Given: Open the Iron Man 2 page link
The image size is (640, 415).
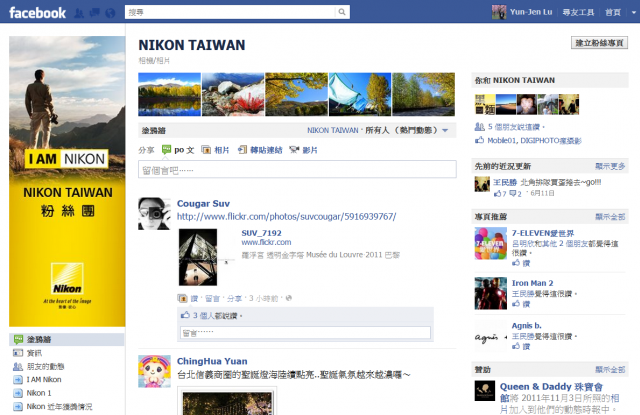Looking at the screenshot, I should (532, 283).
